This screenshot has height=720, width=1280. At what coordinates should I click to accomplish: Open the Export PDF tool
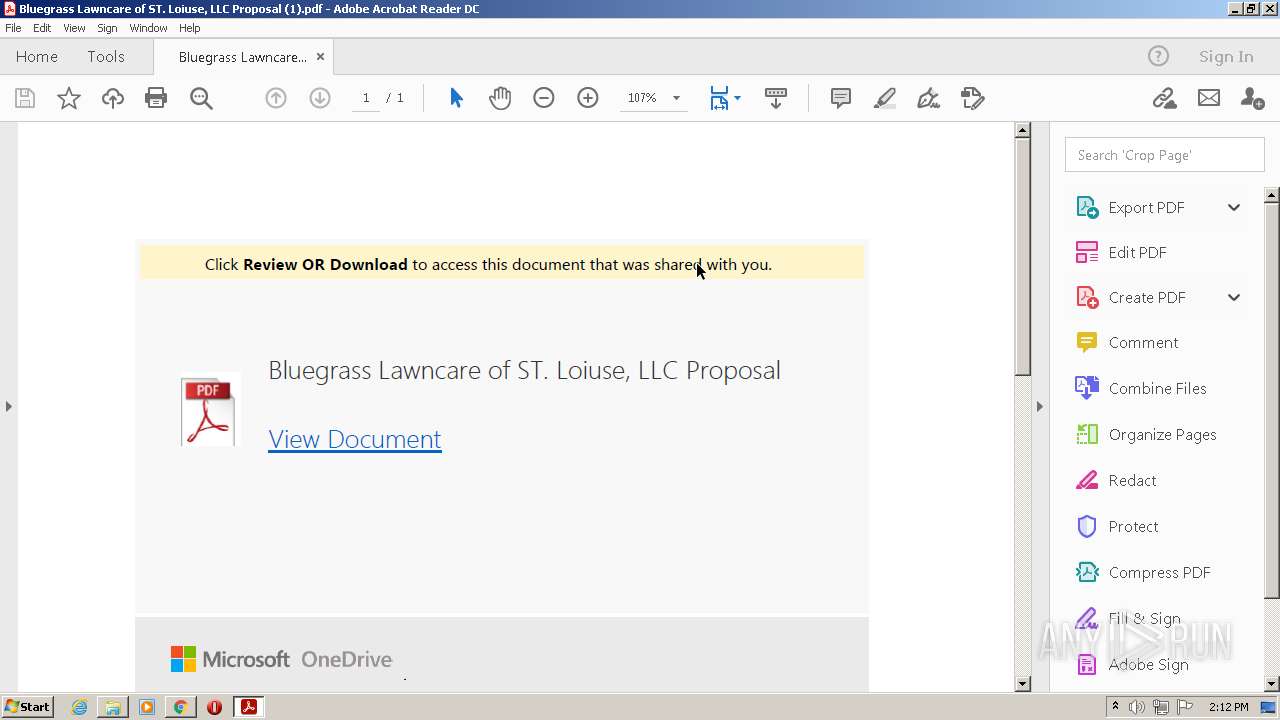[1146, 207]
